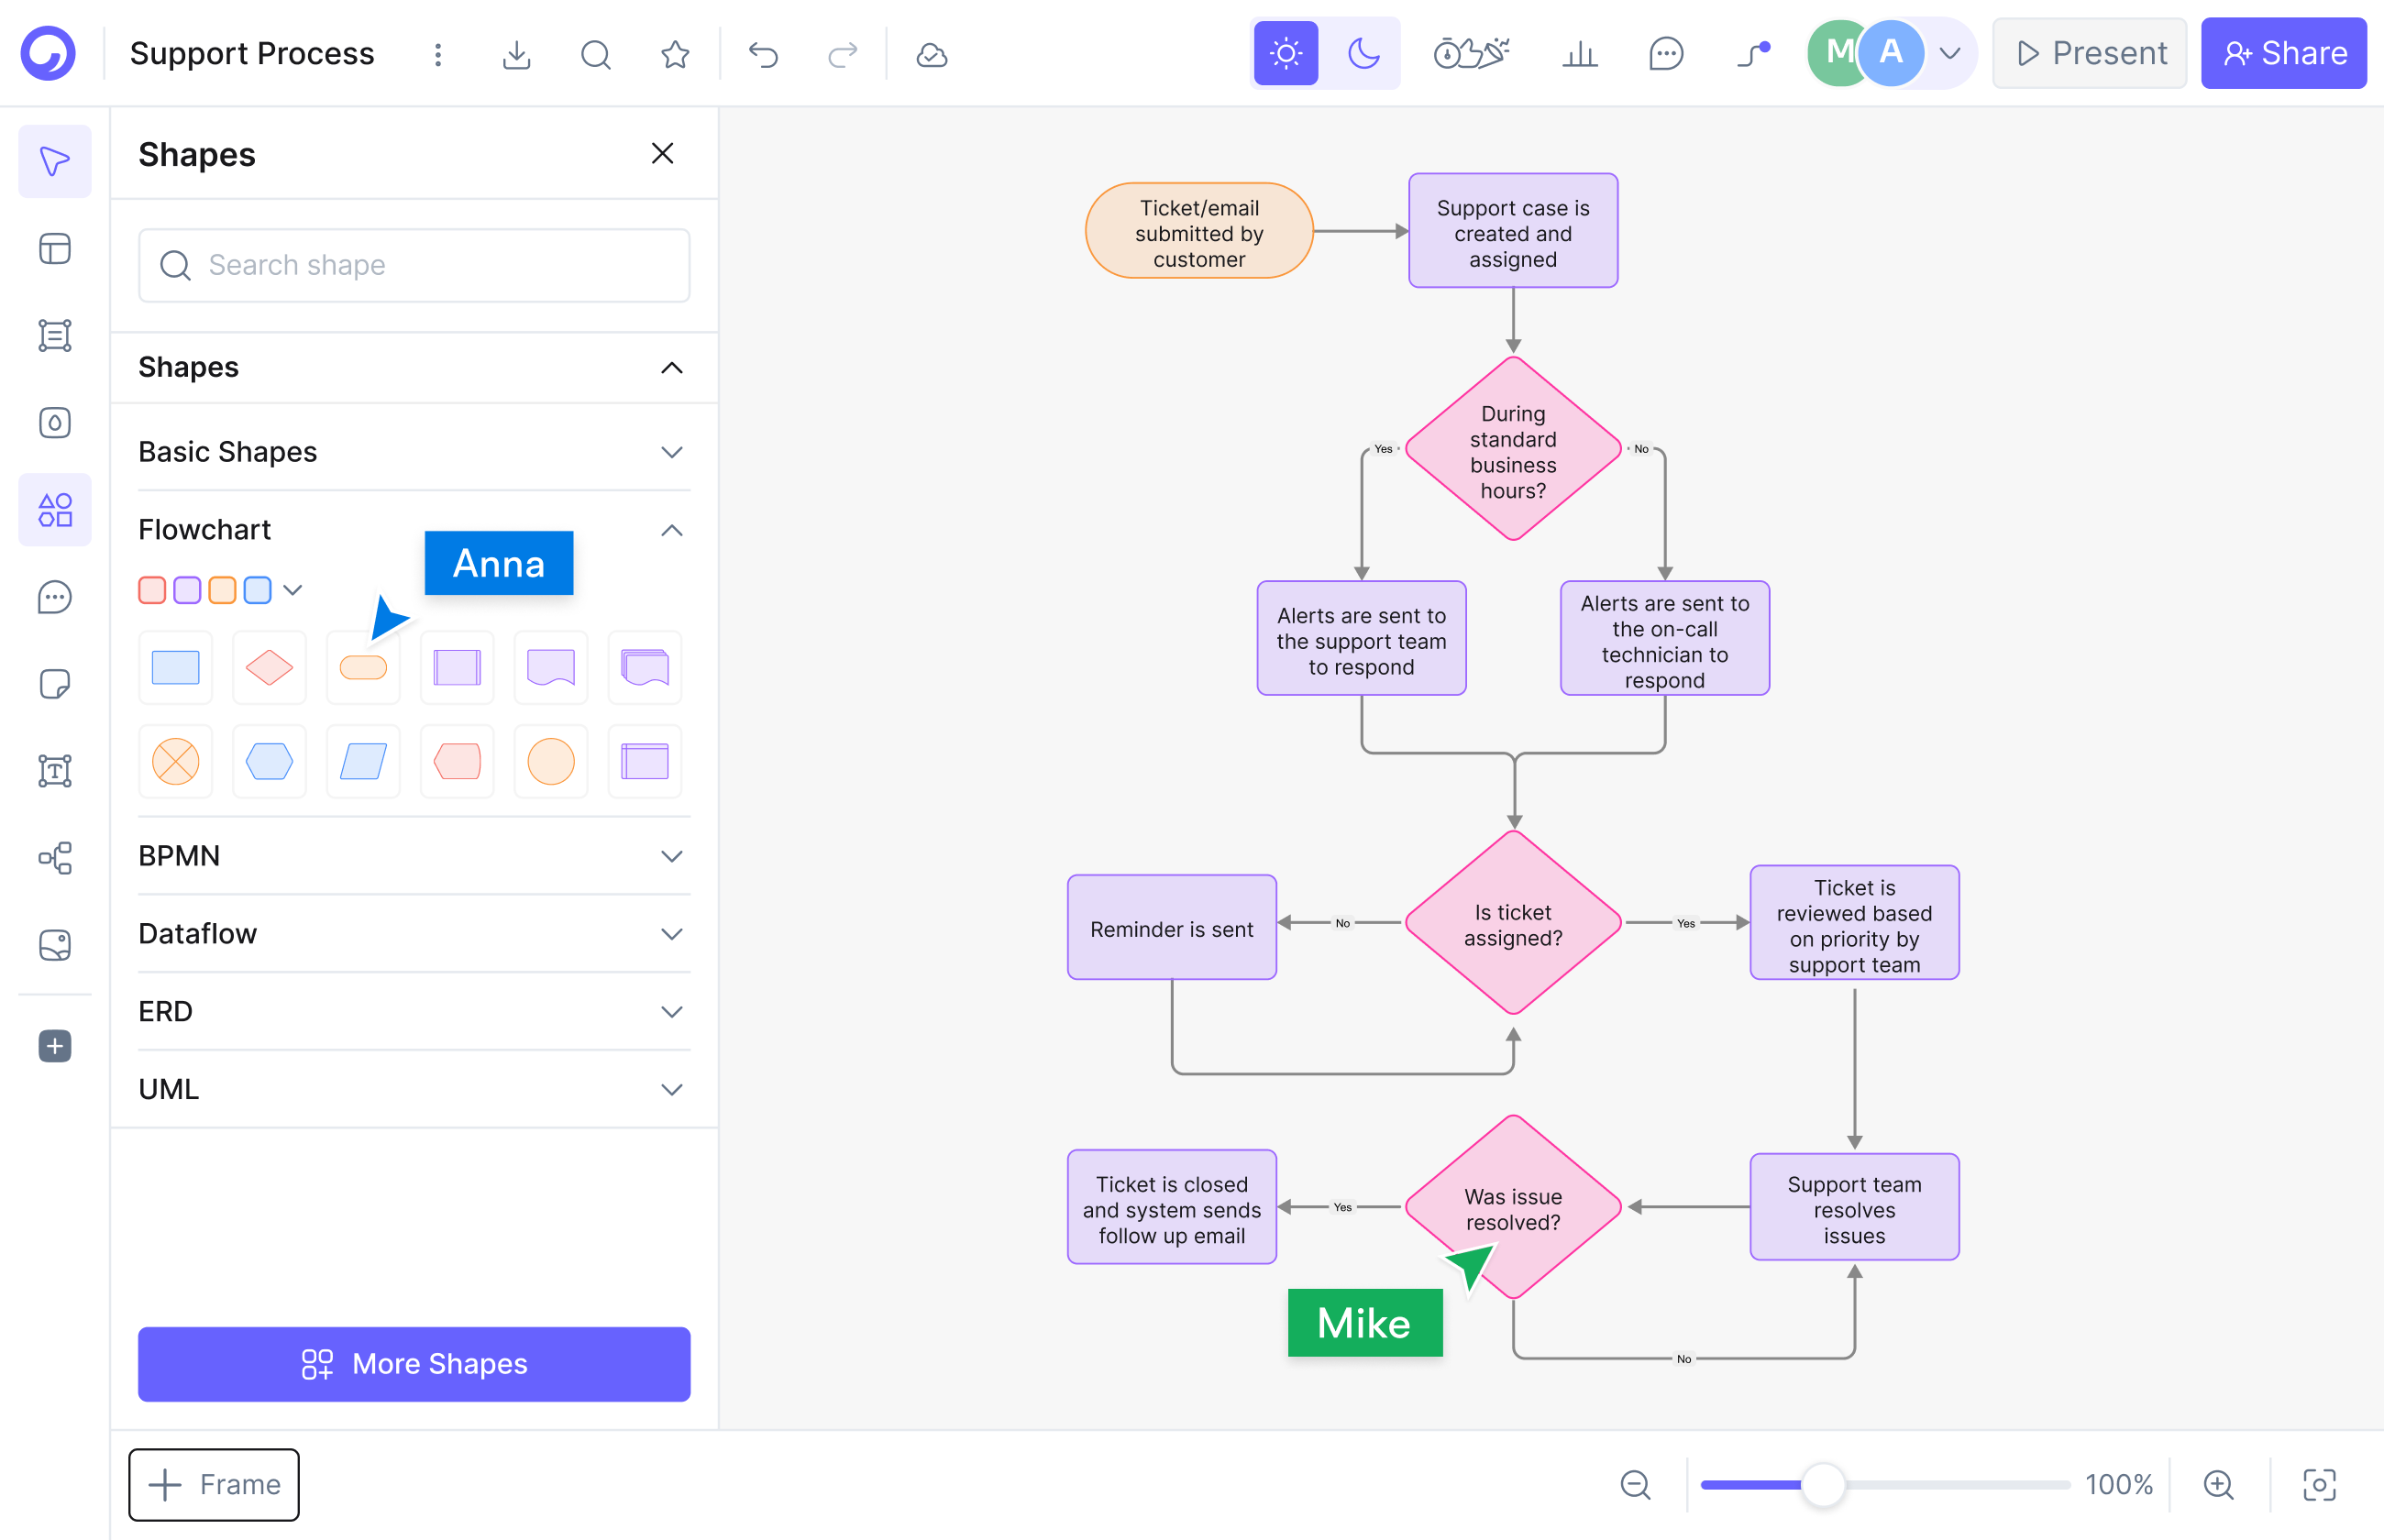Image resolution: width=2384 pixels, height=1540 pixels.
Task: Open search with the magnifier icon
Action: [x=596, y=54]
